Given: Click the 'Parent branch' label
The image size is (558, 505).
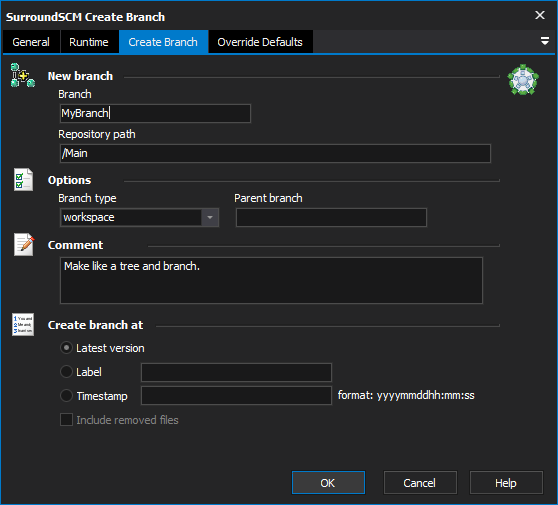Looking at the screenshot, I should [x=268, y=198].
